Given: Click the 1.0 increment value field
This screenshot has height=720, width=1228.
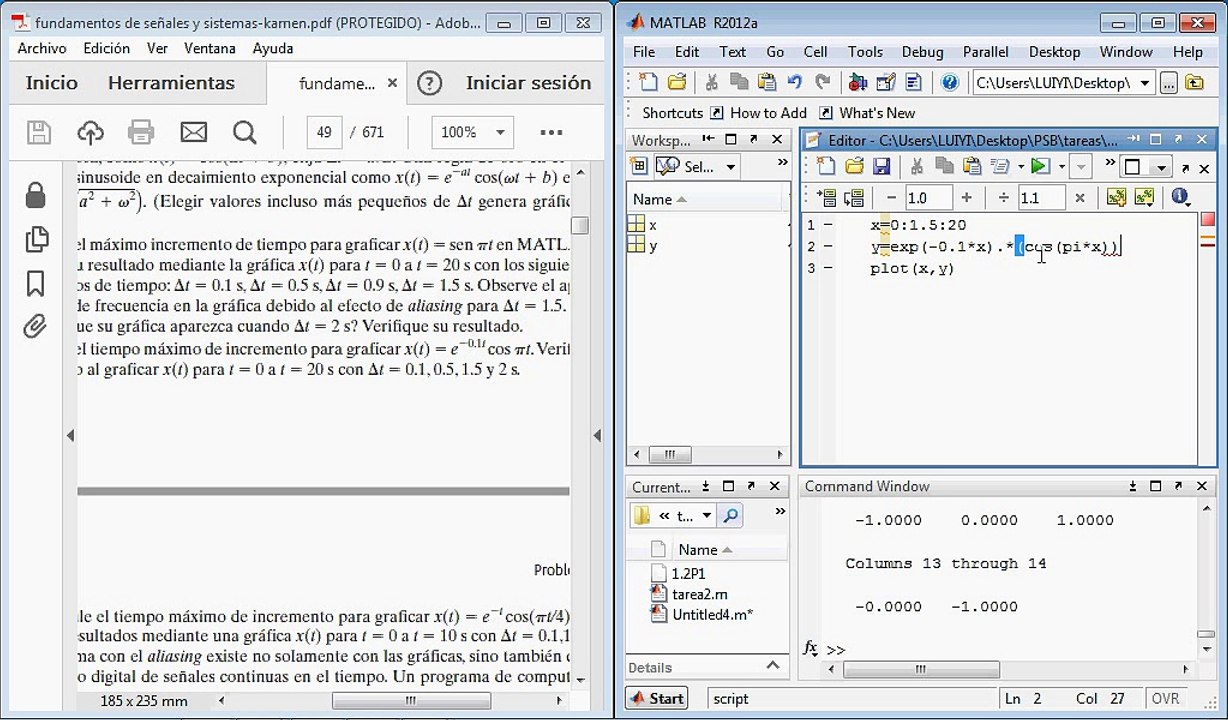Looking at the screenshot, I should (929, 198).
